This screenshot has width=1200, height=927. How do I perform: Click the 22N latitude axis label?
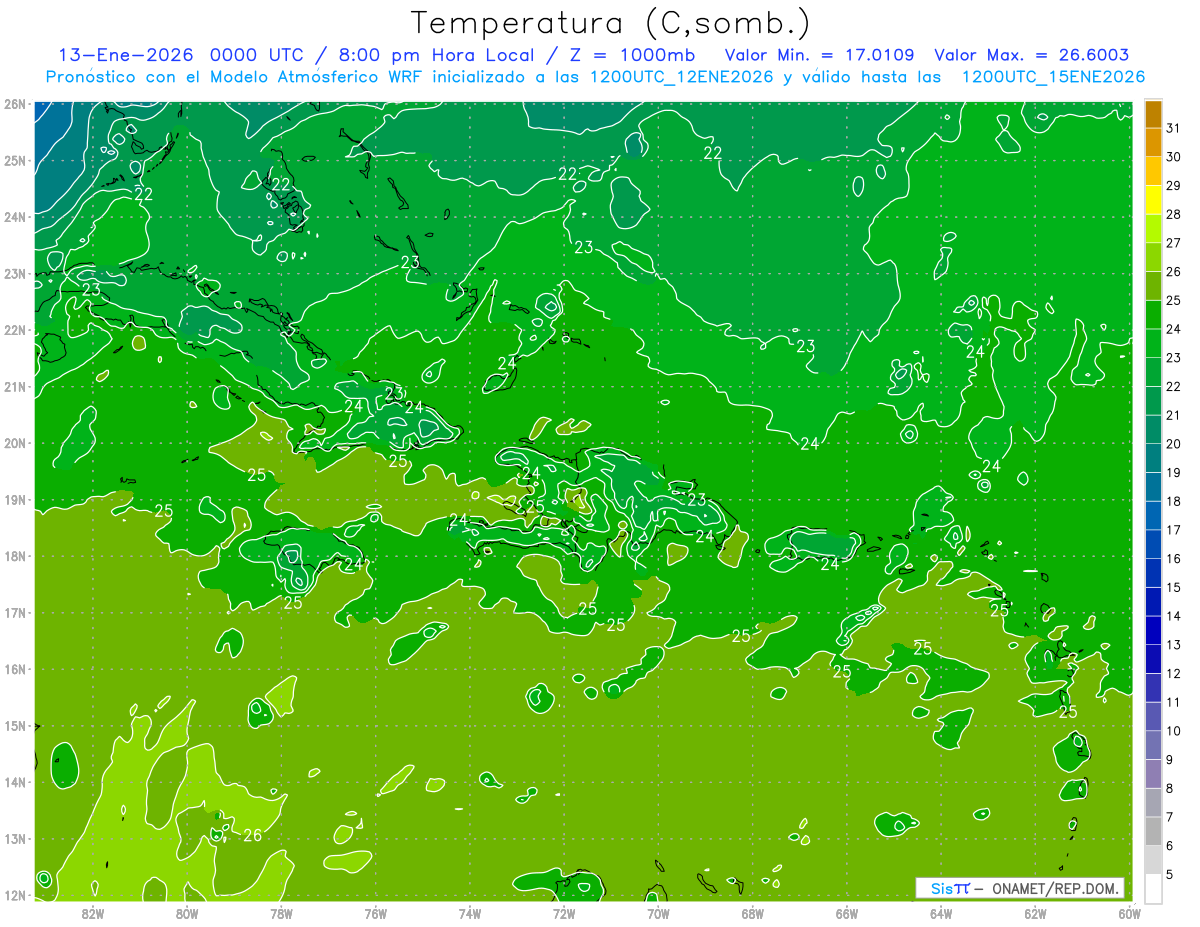tap(14, 330)
